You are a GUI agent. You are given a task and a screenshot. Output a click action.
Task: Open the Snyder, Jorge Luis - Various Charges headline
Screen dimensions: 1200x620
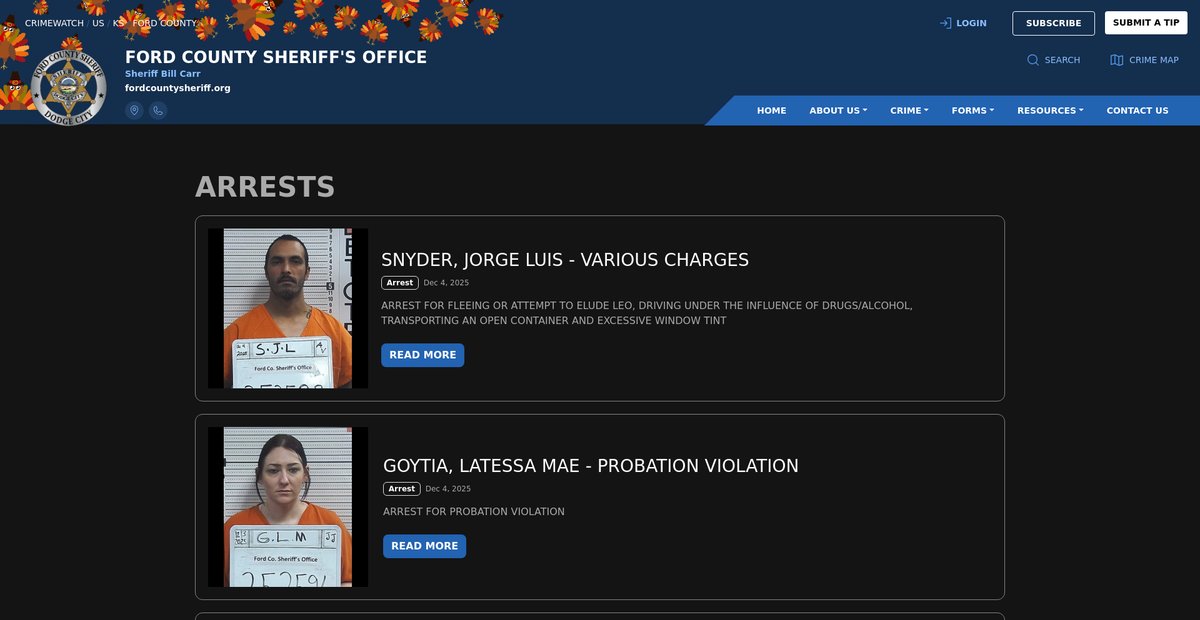565,260
